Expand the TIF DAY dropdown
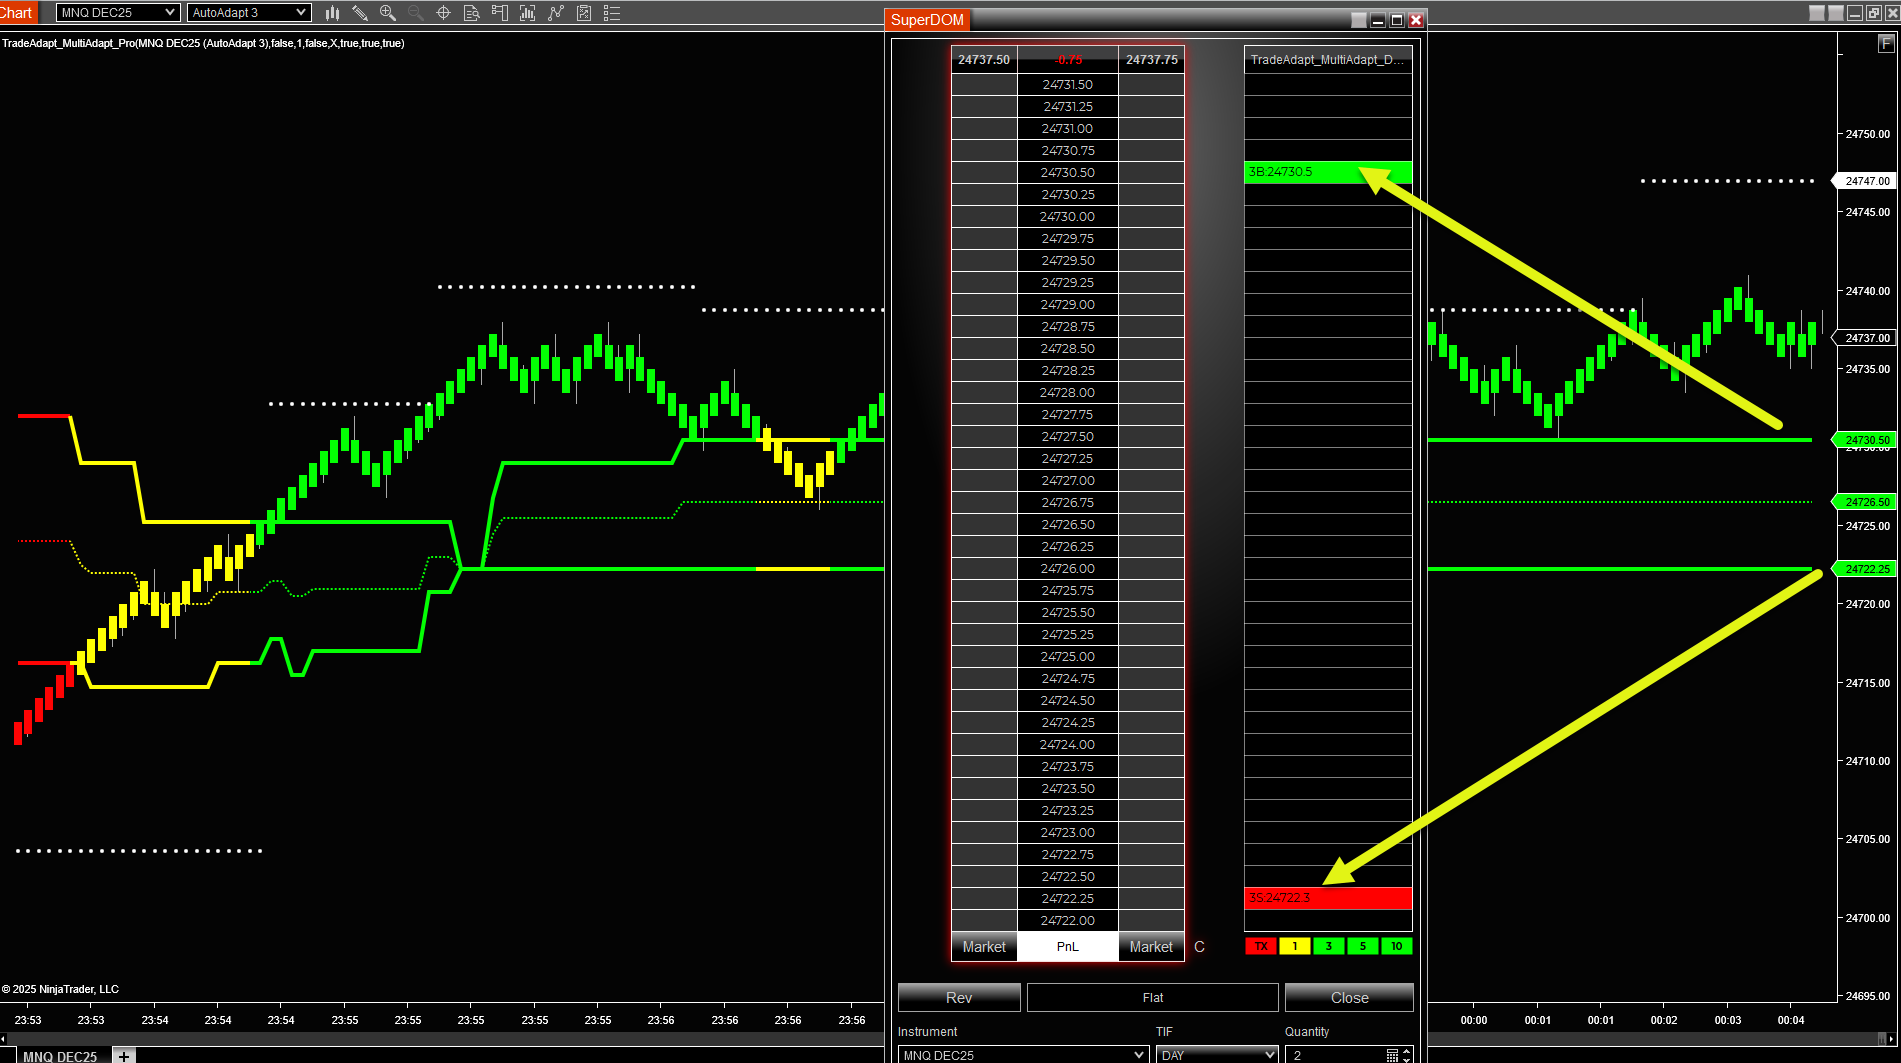The width and height of the screenshot is (1901, 1063). pyautogui.click(x=1216, y=1054)
